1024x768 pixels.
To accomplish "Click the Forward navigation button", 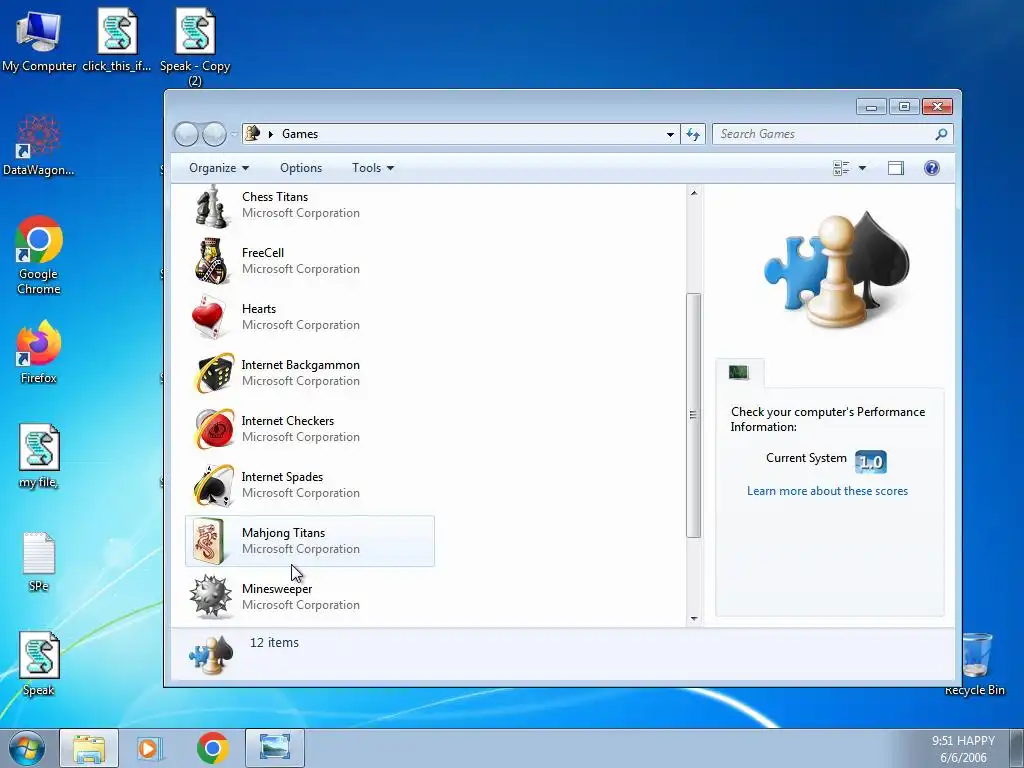I will tap(214, 134).
